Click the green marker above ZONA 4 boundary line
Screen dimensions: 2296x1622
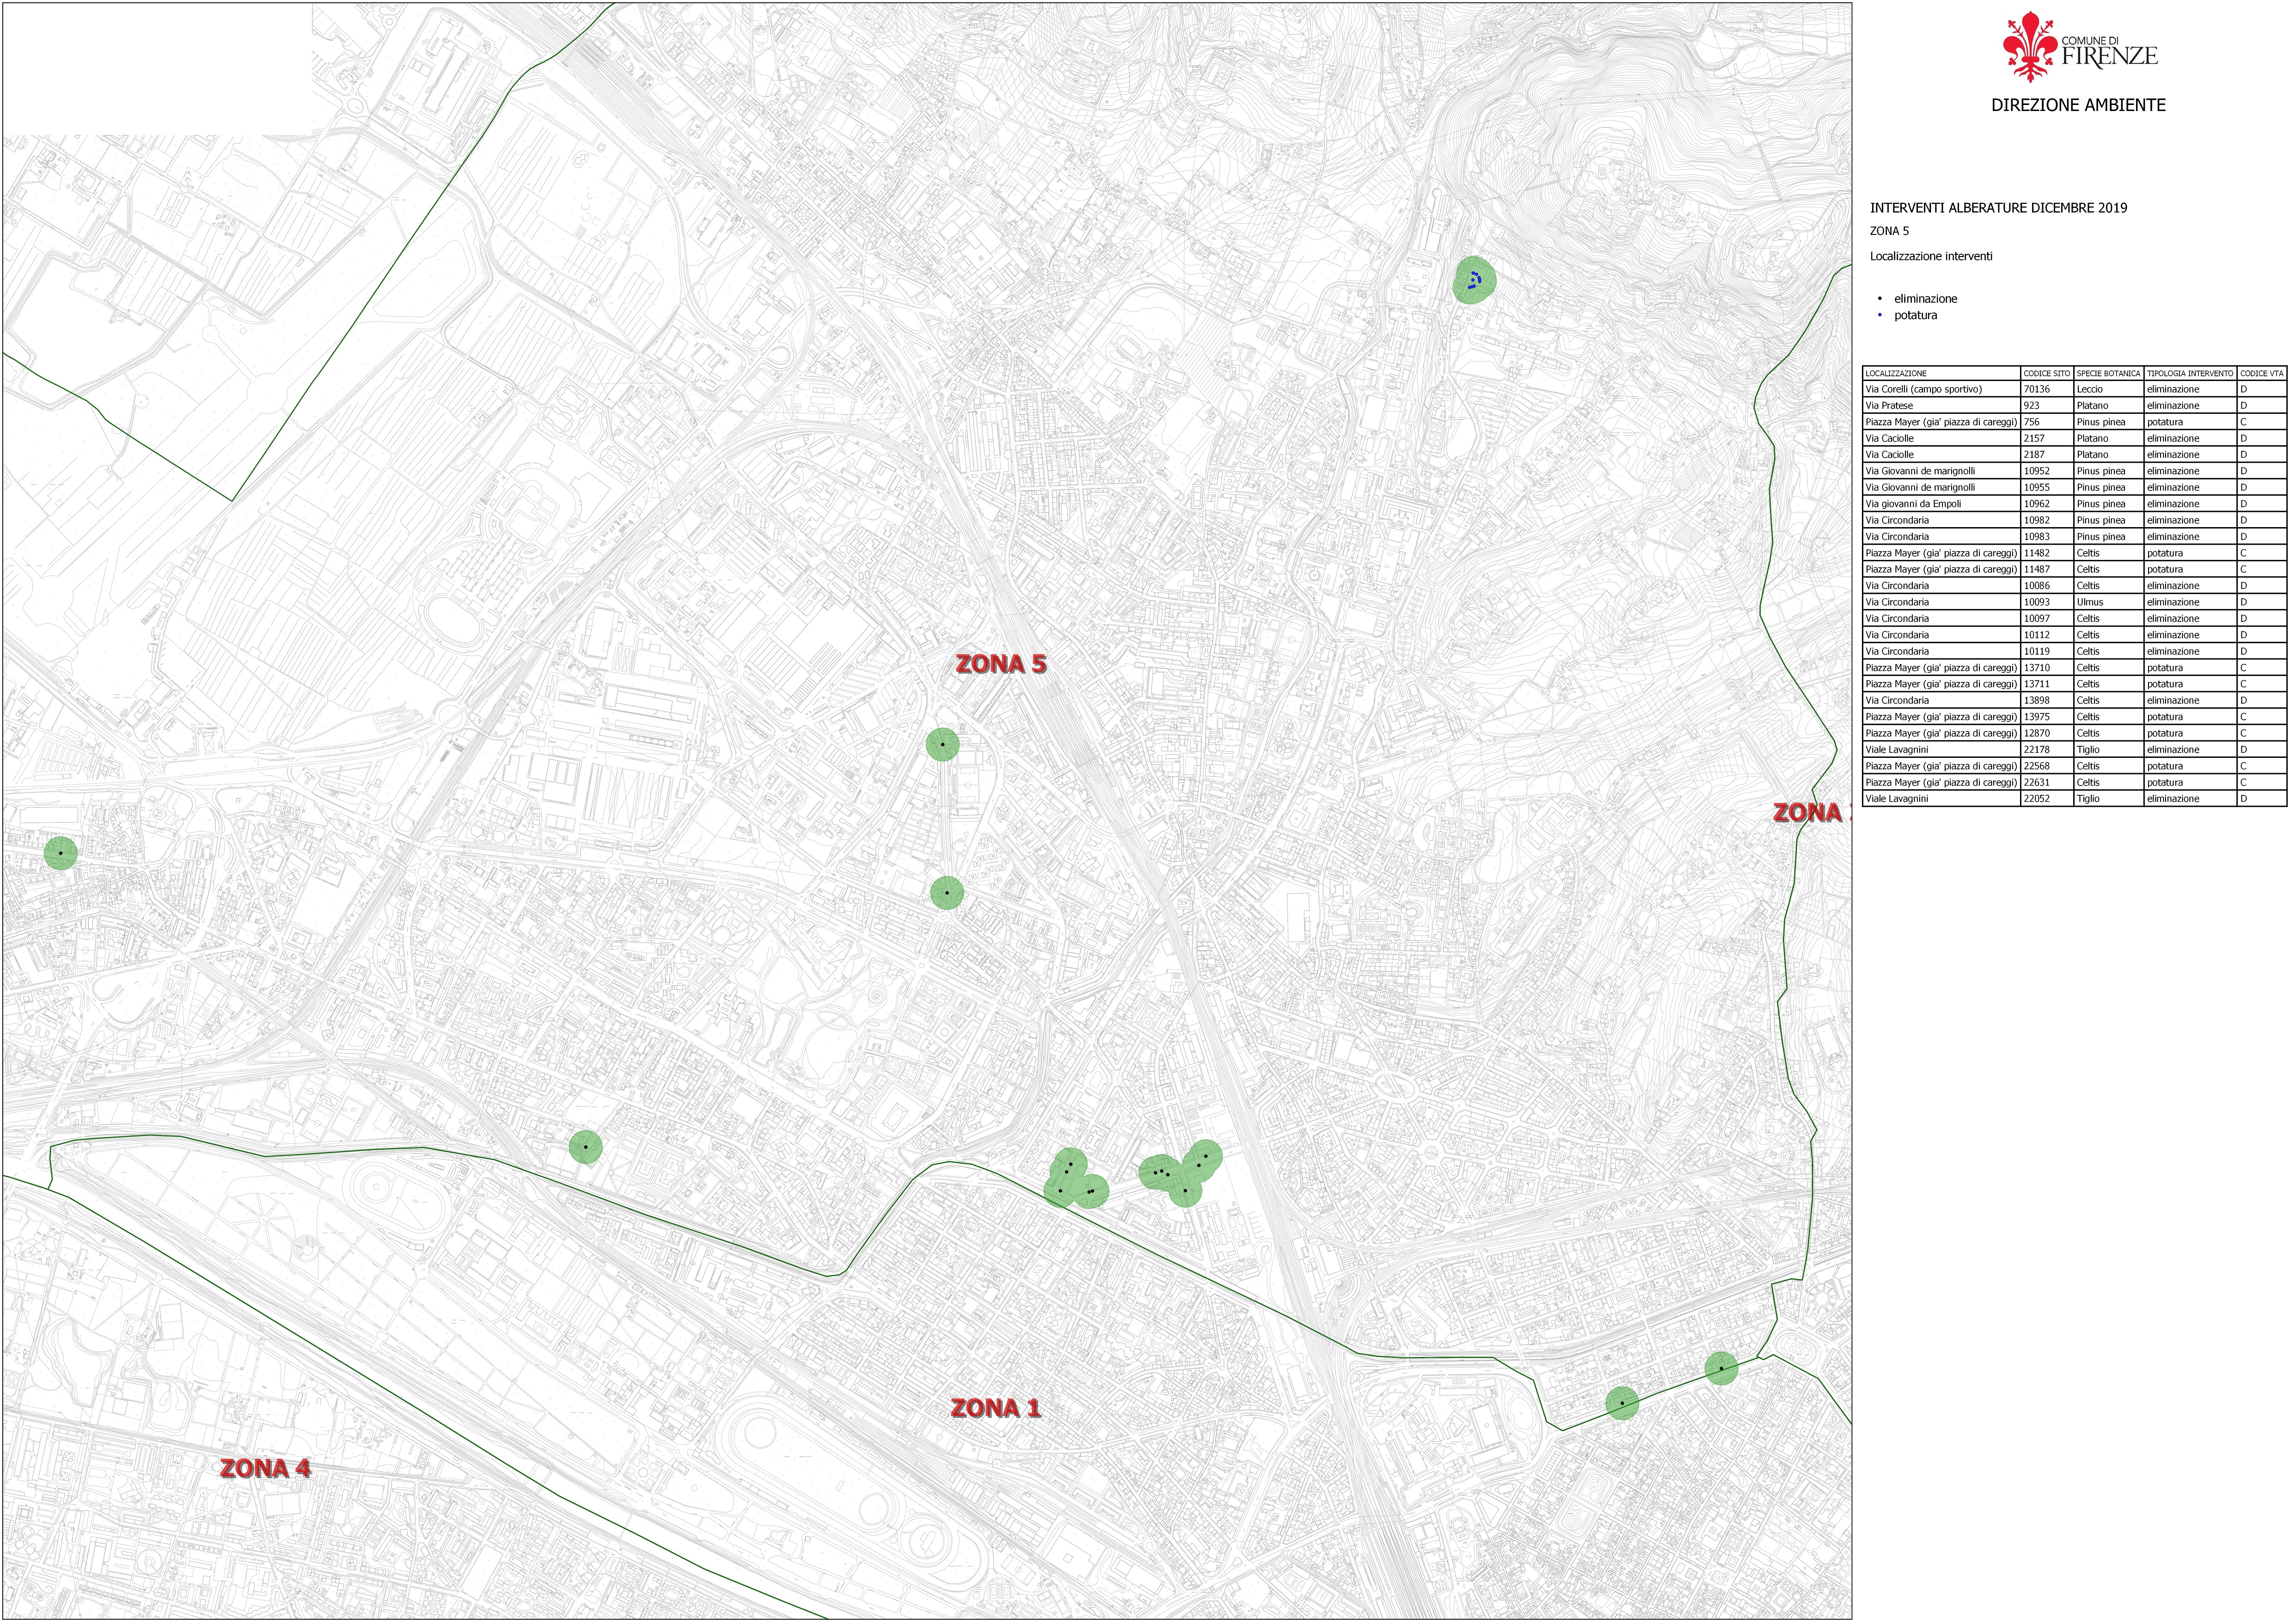click(585, 1147)
